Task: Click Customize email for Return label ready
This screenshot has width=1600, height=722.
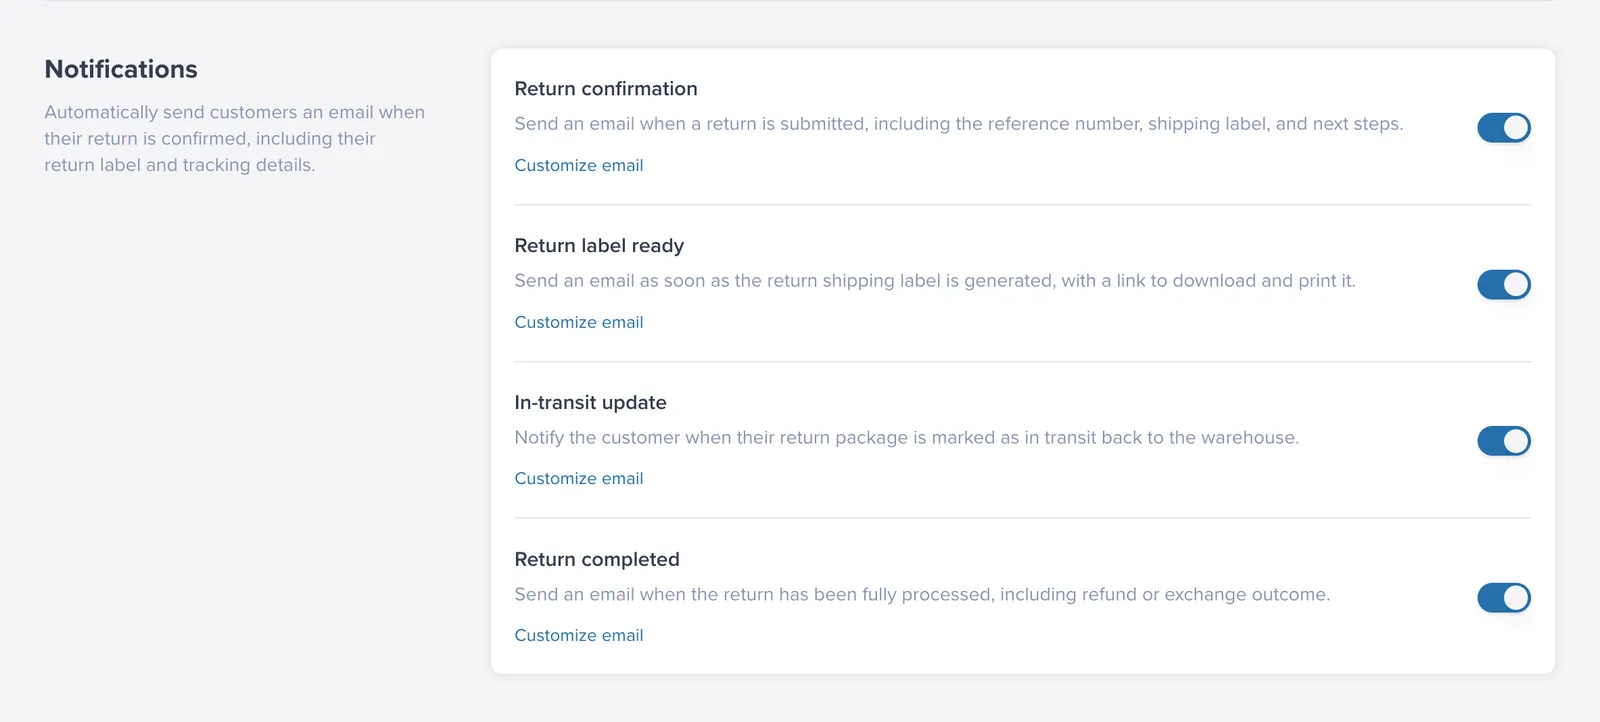Action: click(x=579, y=322)
